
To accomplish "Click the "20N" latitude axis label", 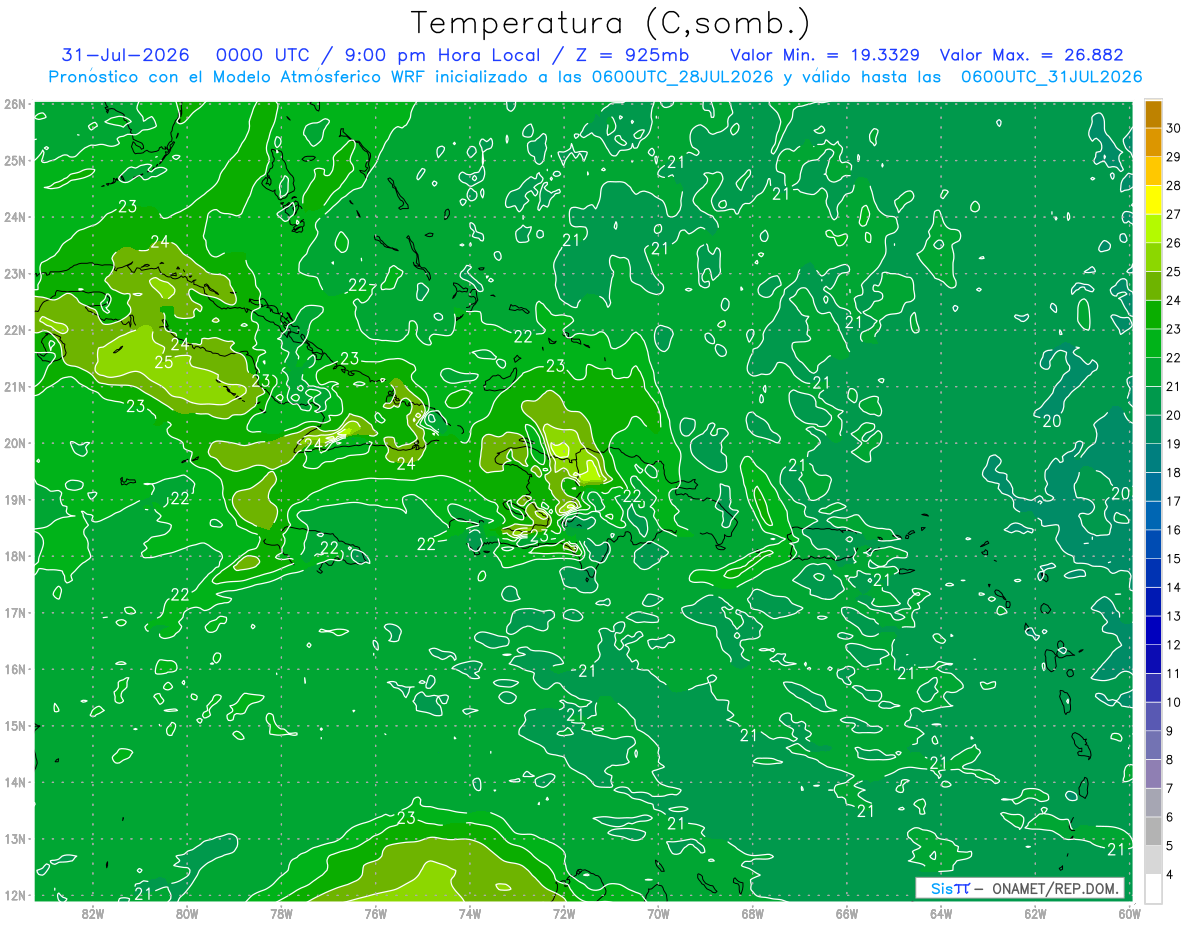I will [16, 443].
